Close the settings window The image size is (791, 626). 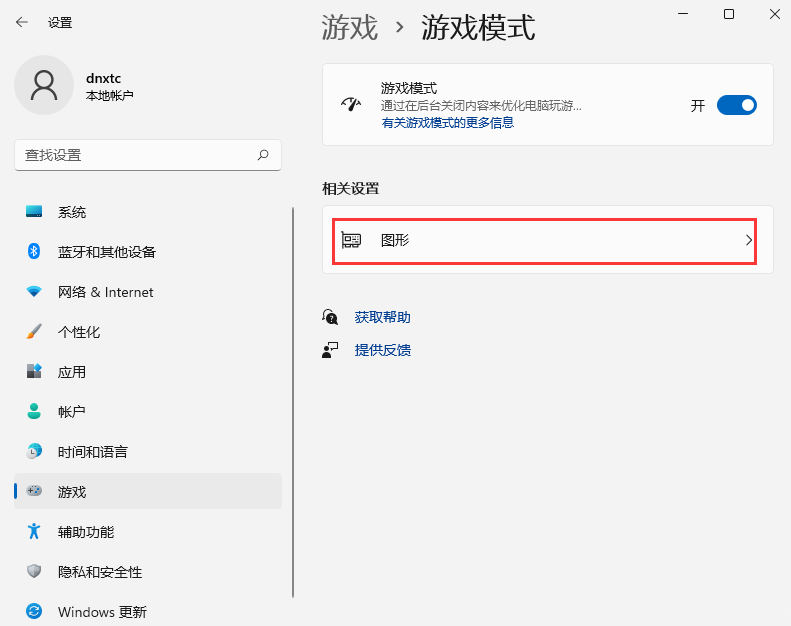(775, 14)
